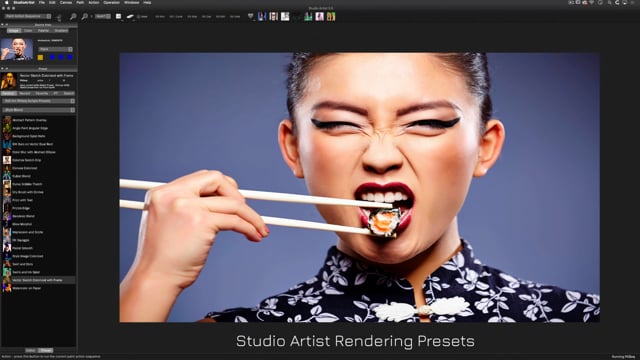Switch to the Image source tab
The image size is (640, 360).
pyautogui.click(x=13, y=31)
